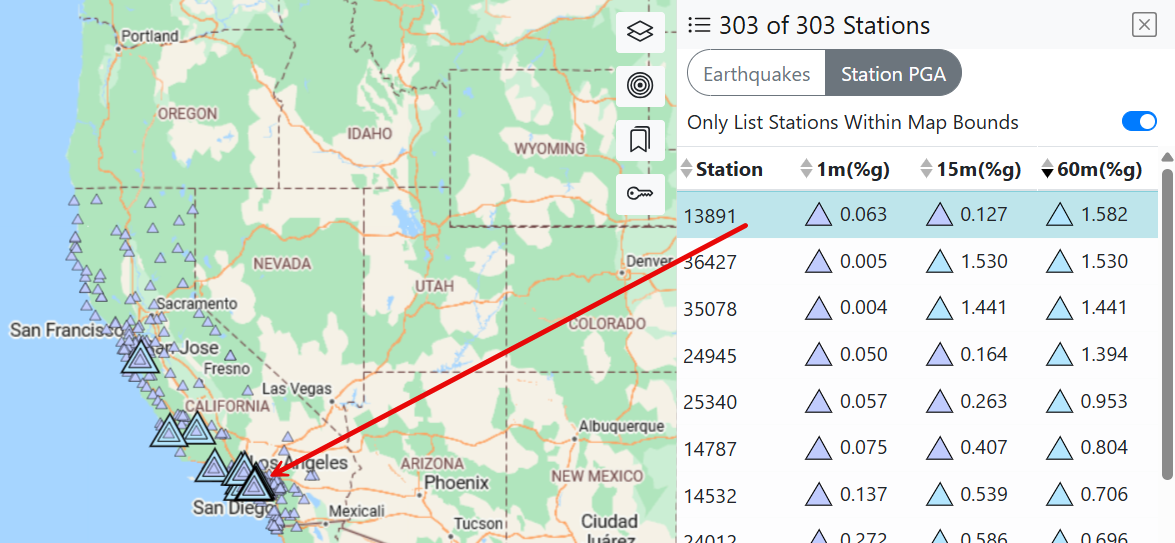Image resolution: width=1175 pixels, height=543 pixels.
Task: Click the station list vertical scrollbar
Action: tap(1167, 324)
